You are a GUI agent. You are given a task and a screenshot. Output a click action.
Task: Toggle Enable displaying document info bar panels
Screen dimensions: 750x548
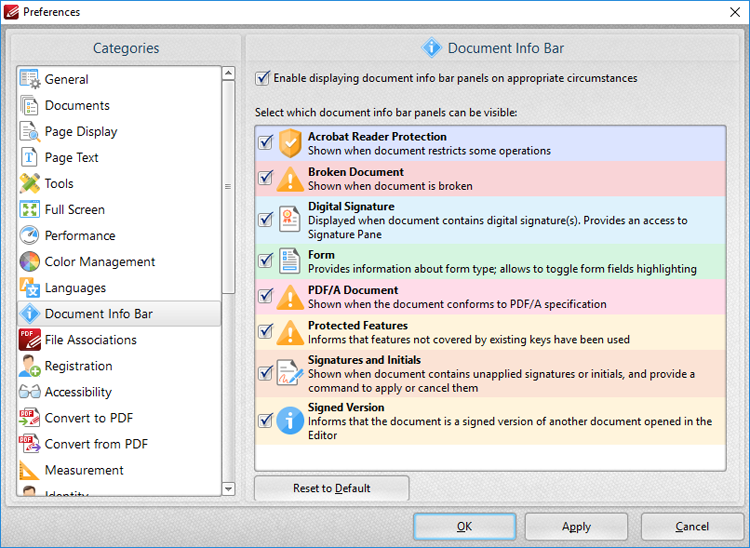(x=262, y=78)
